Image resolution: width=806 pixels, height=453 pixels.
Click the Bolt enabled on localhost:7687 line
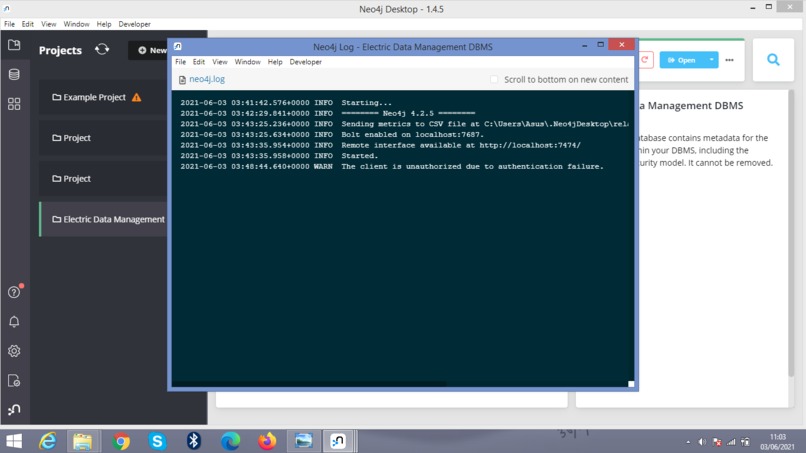click(332, 135)
